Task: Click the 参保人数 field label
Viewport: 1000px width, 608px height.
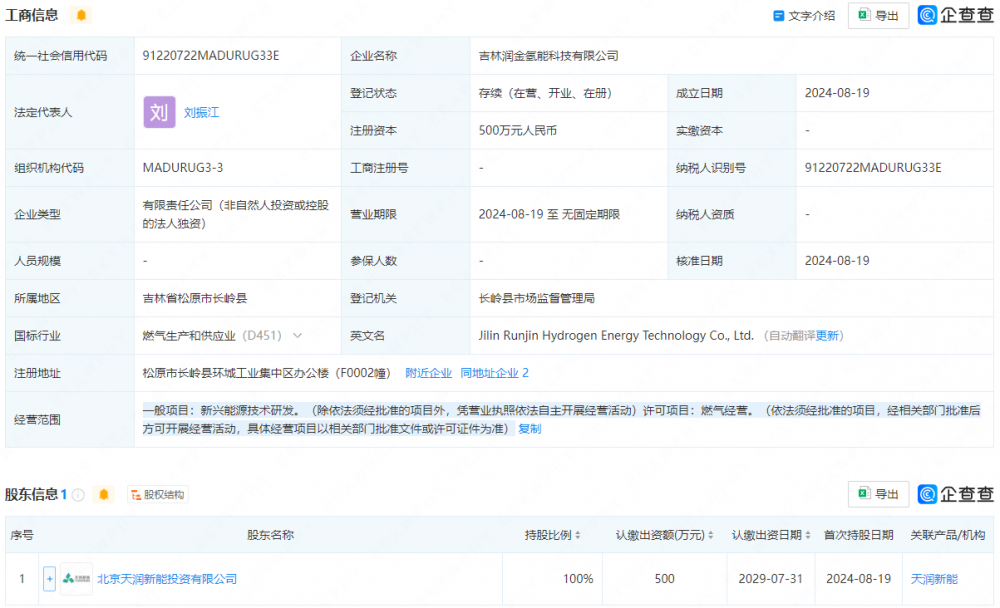Action: click(x=373, y=261)
